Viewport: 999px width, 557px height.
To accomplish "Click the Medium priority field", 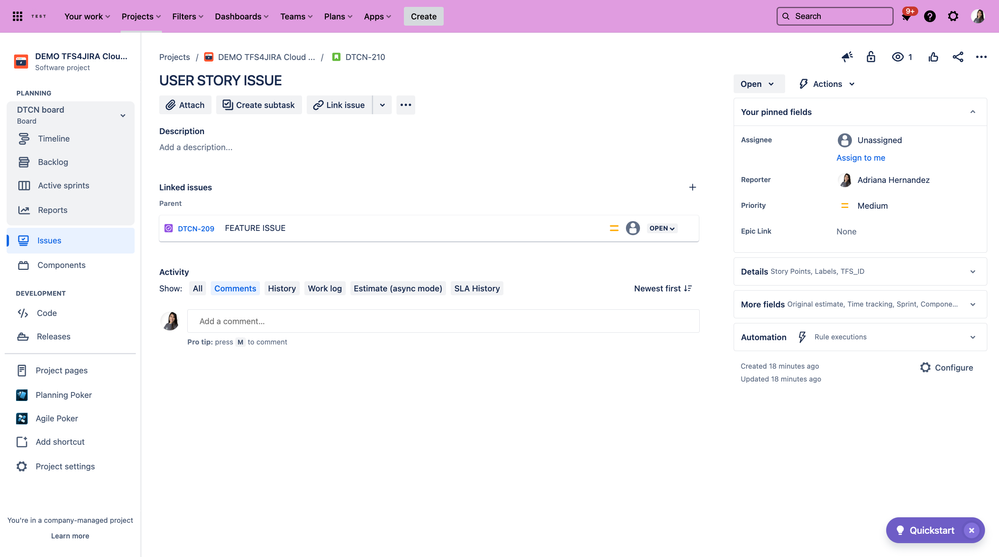I will [863, 206].
